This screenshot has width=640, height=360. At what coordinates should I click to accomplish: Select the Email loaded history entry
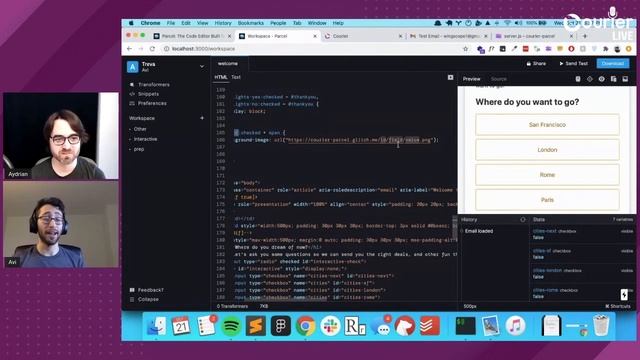478,231
